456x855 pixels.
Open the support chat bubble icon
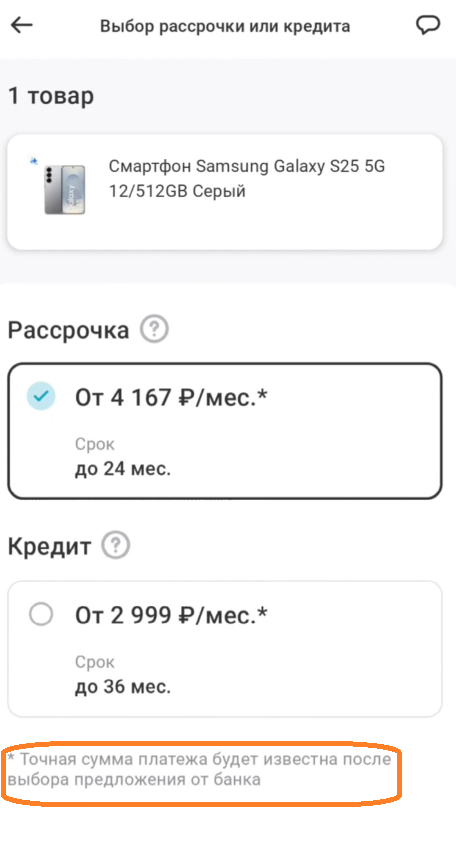[427, 26]
